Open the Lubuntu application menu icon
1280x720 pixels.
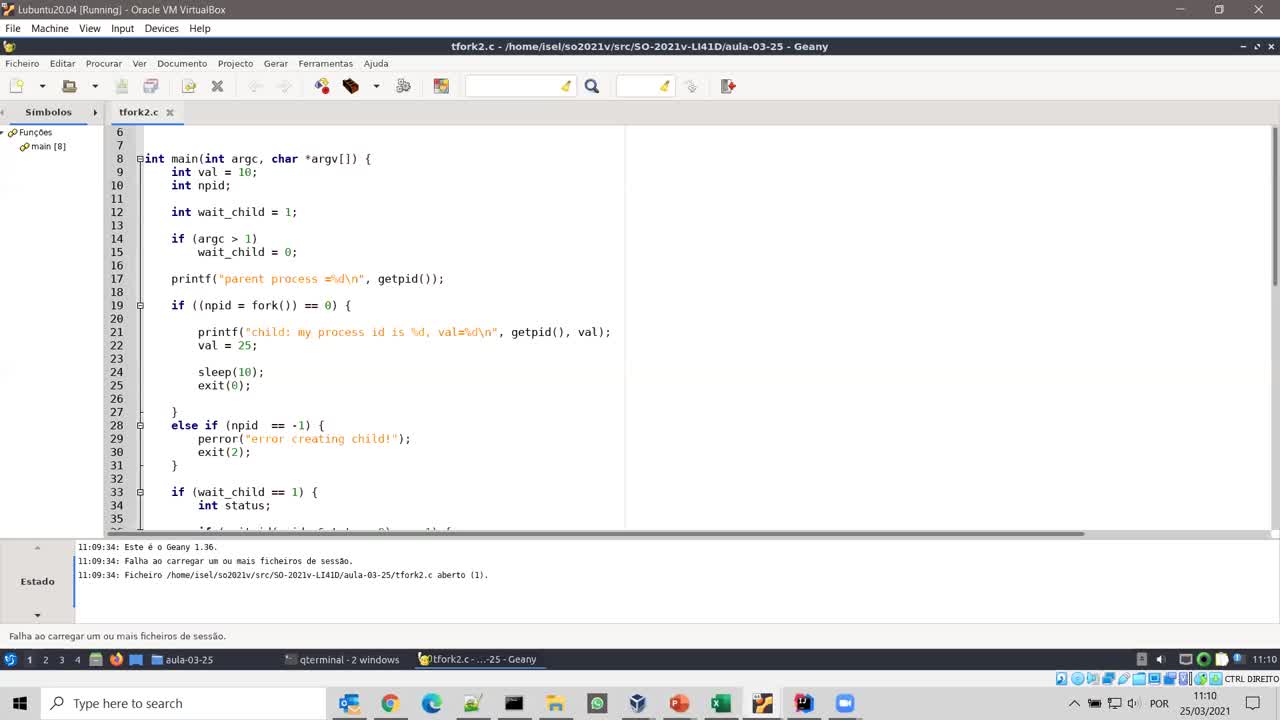click(x=10, y=659)
